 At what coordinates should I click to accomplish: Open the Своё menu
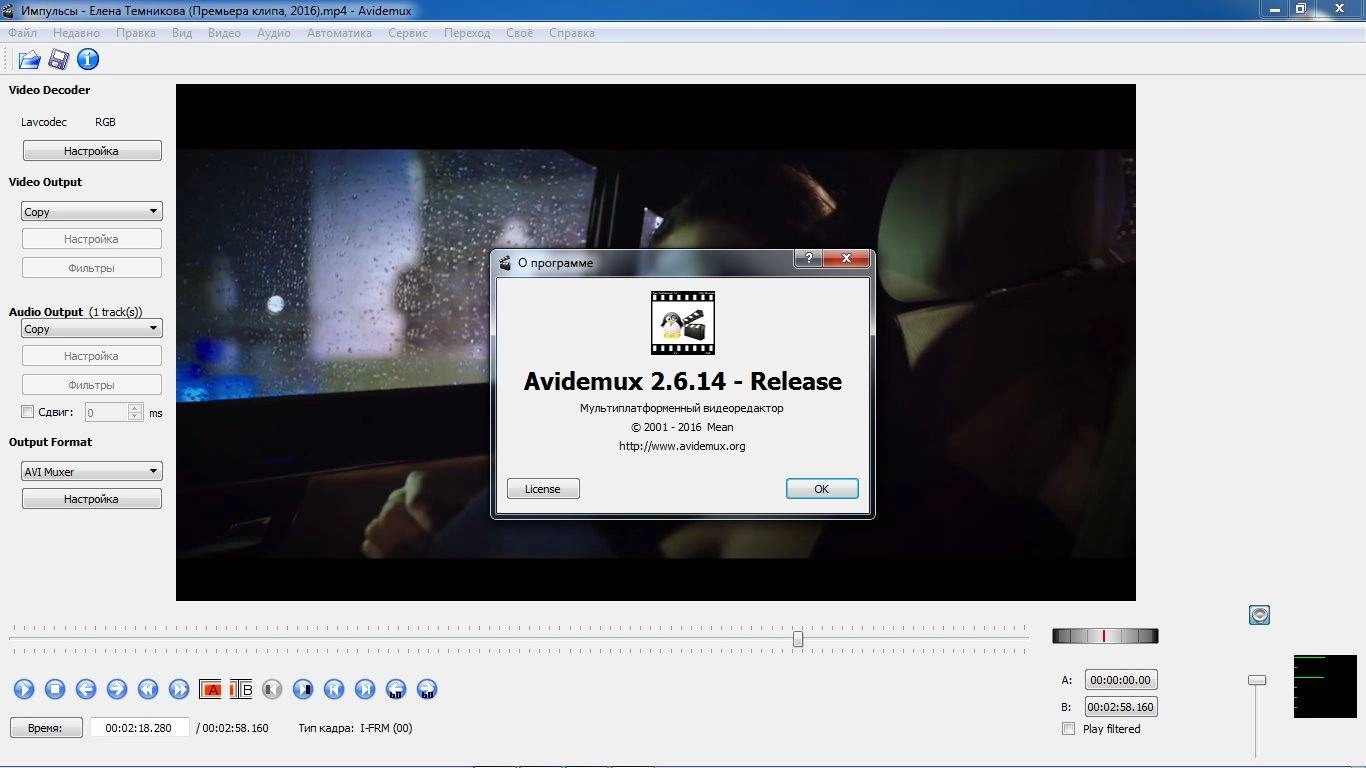coord(520,33)
